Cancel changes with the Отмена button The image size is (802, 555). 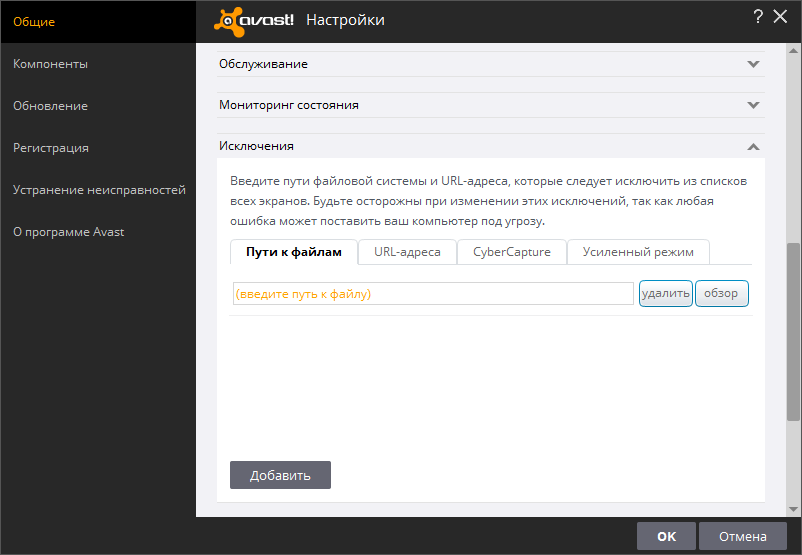click(743, 537)
